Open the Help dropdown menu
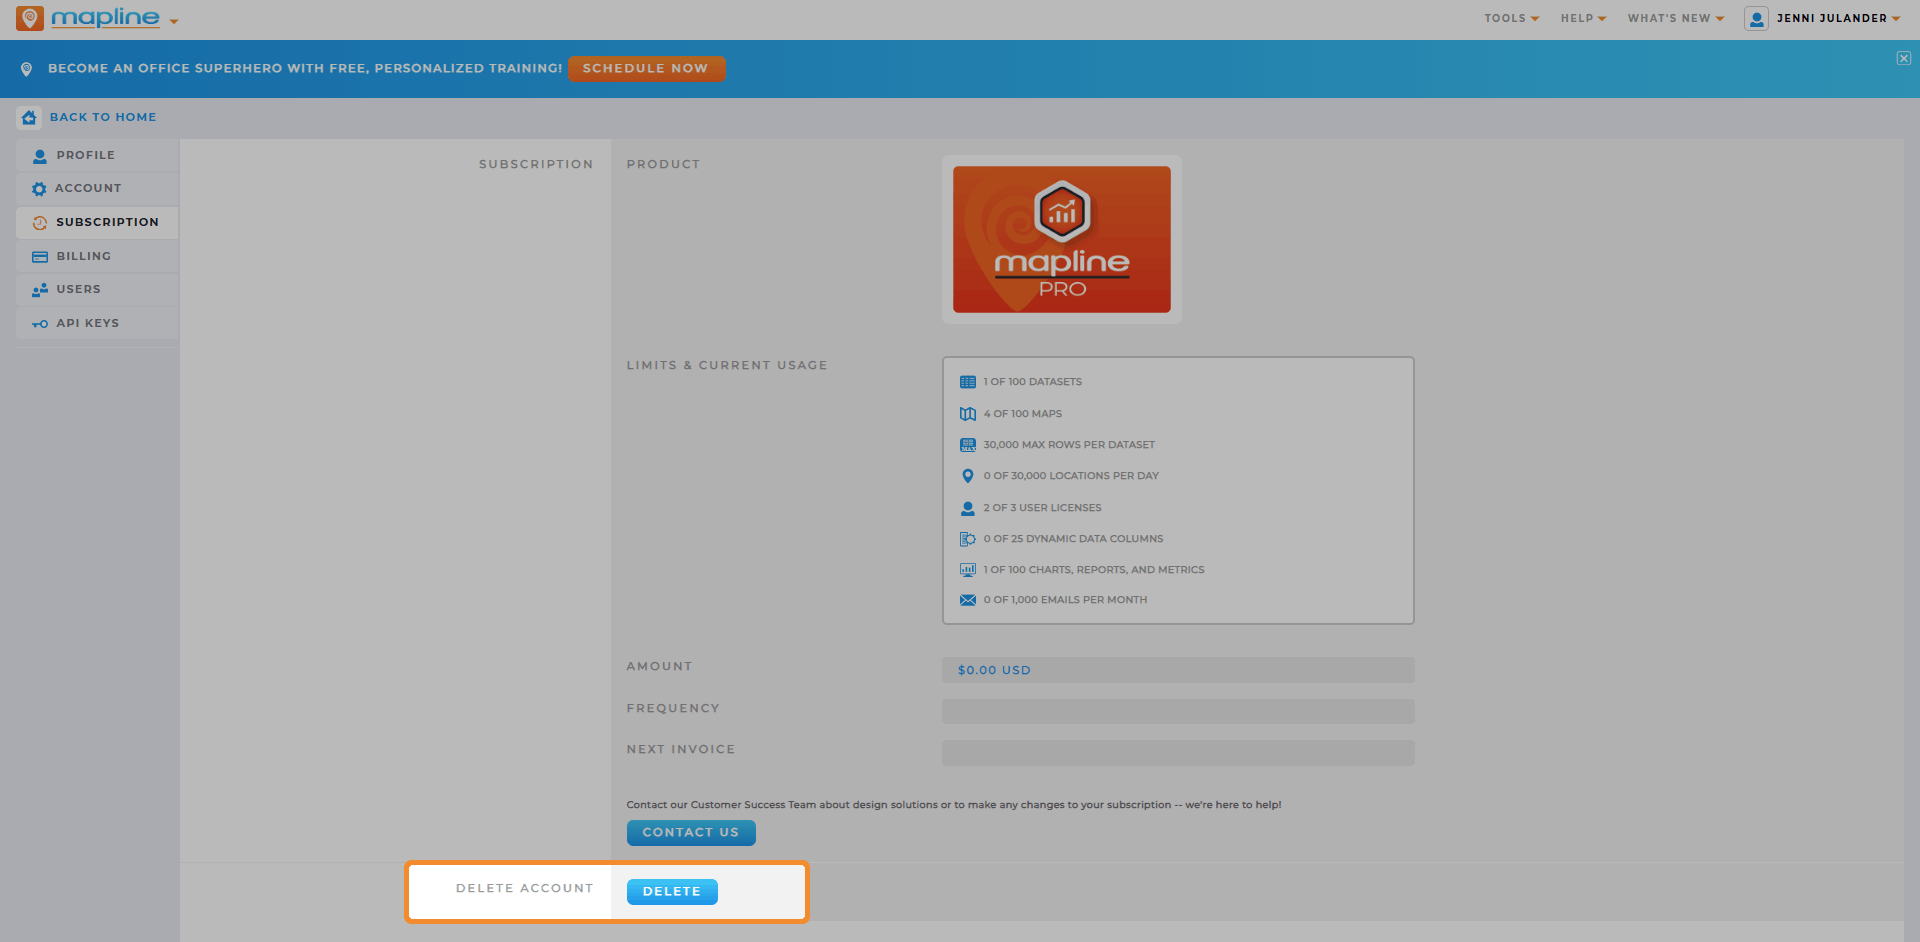This screenshot has height=942, width=1920. point(1583,18)
